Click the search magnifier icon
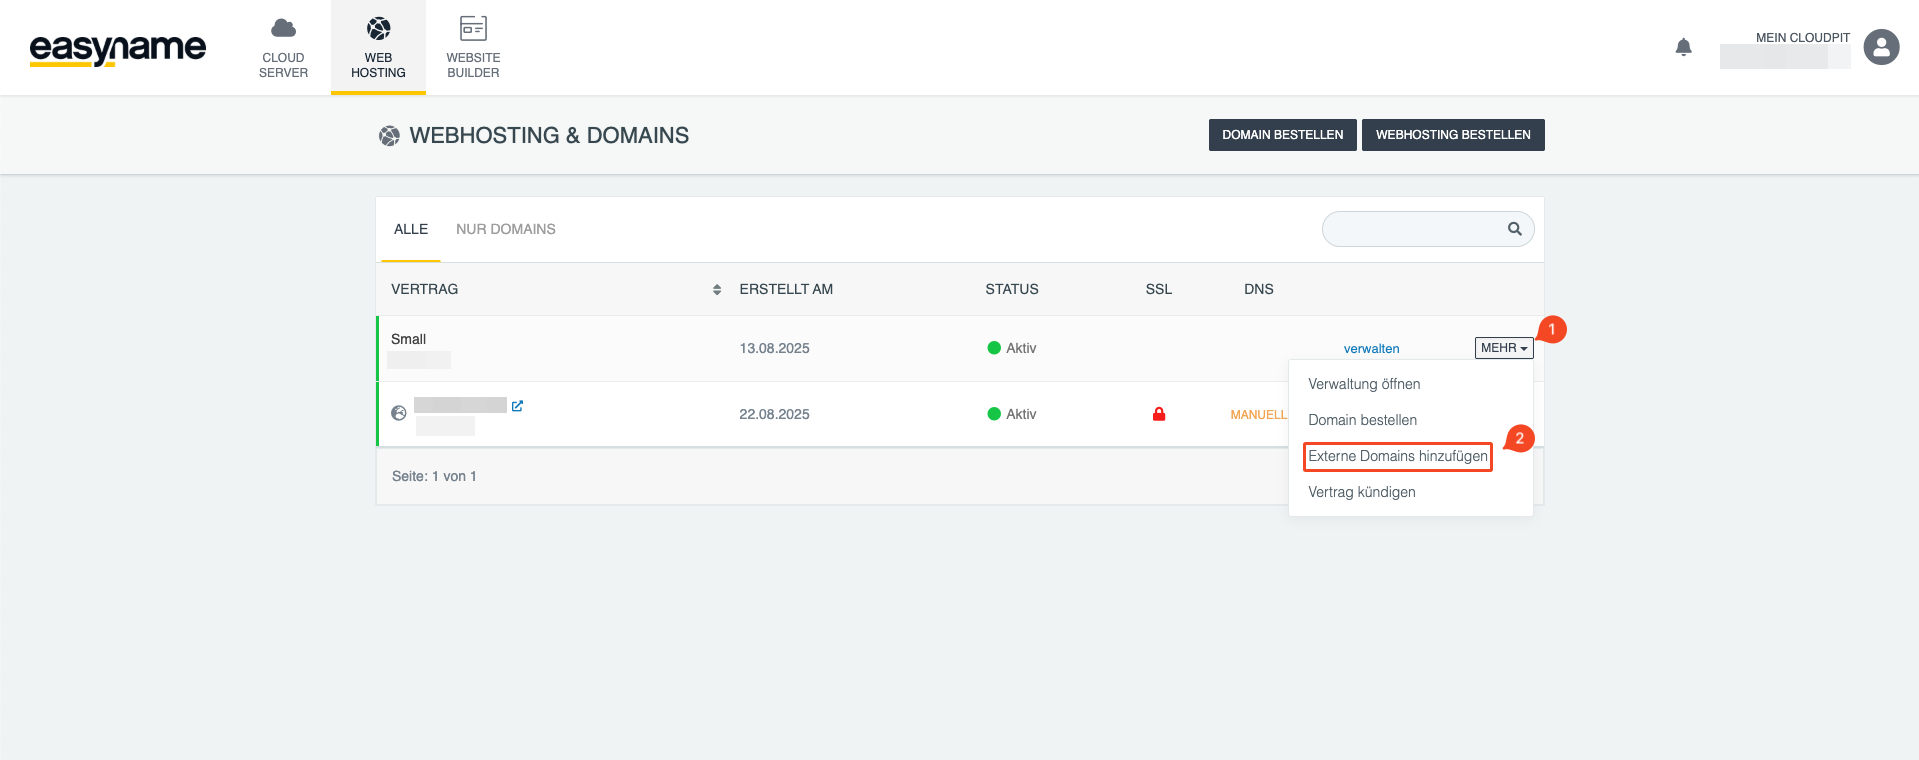 (x=1514, y=229)
